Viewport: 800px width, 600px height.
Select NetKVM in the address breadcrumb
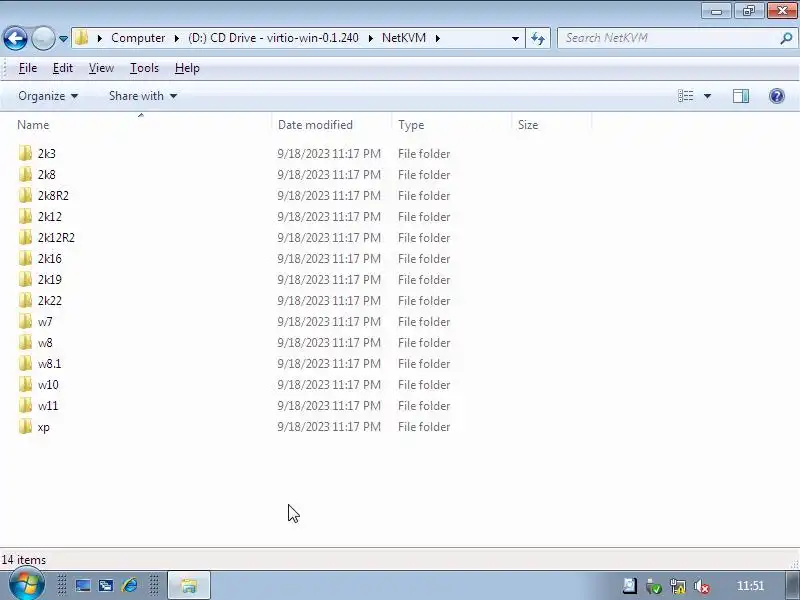(404, 38)
